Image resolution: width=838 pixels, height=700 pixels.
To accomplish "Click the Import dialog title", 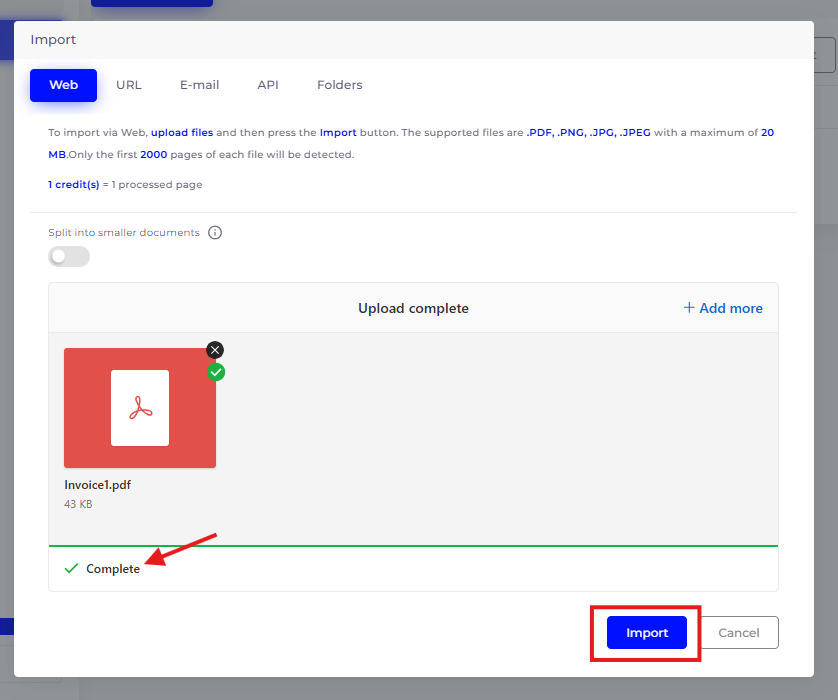I will coord(53,40).
